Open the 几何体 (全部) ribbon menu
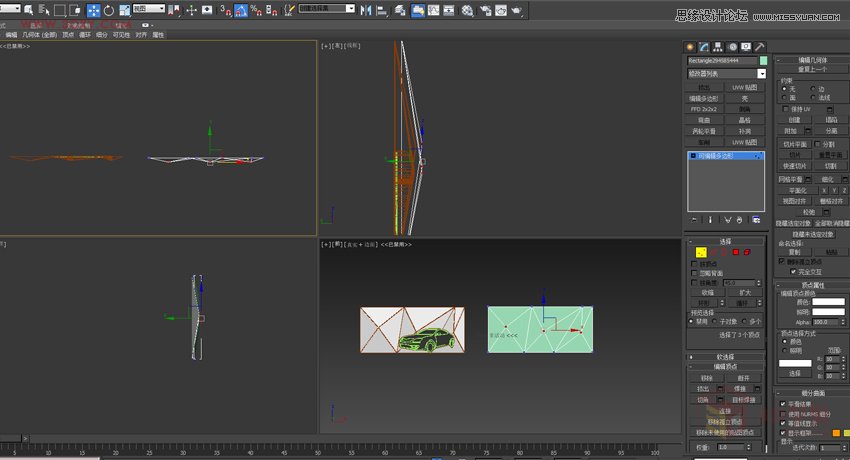 click(42, 34)
